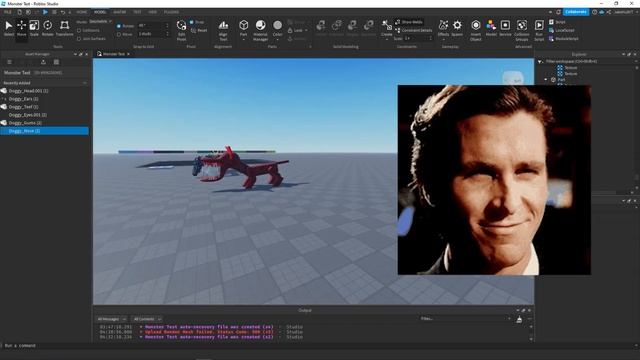
Task: Click the Collaborate button
Action: pyautogui.click(x=576, y=12)
